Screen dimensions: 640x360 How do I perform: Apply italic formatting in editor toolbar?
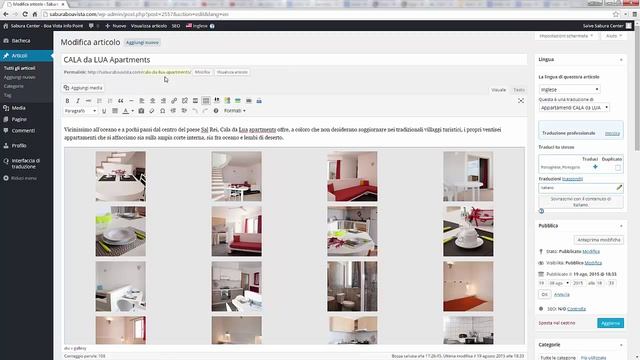tap(78, 101)
